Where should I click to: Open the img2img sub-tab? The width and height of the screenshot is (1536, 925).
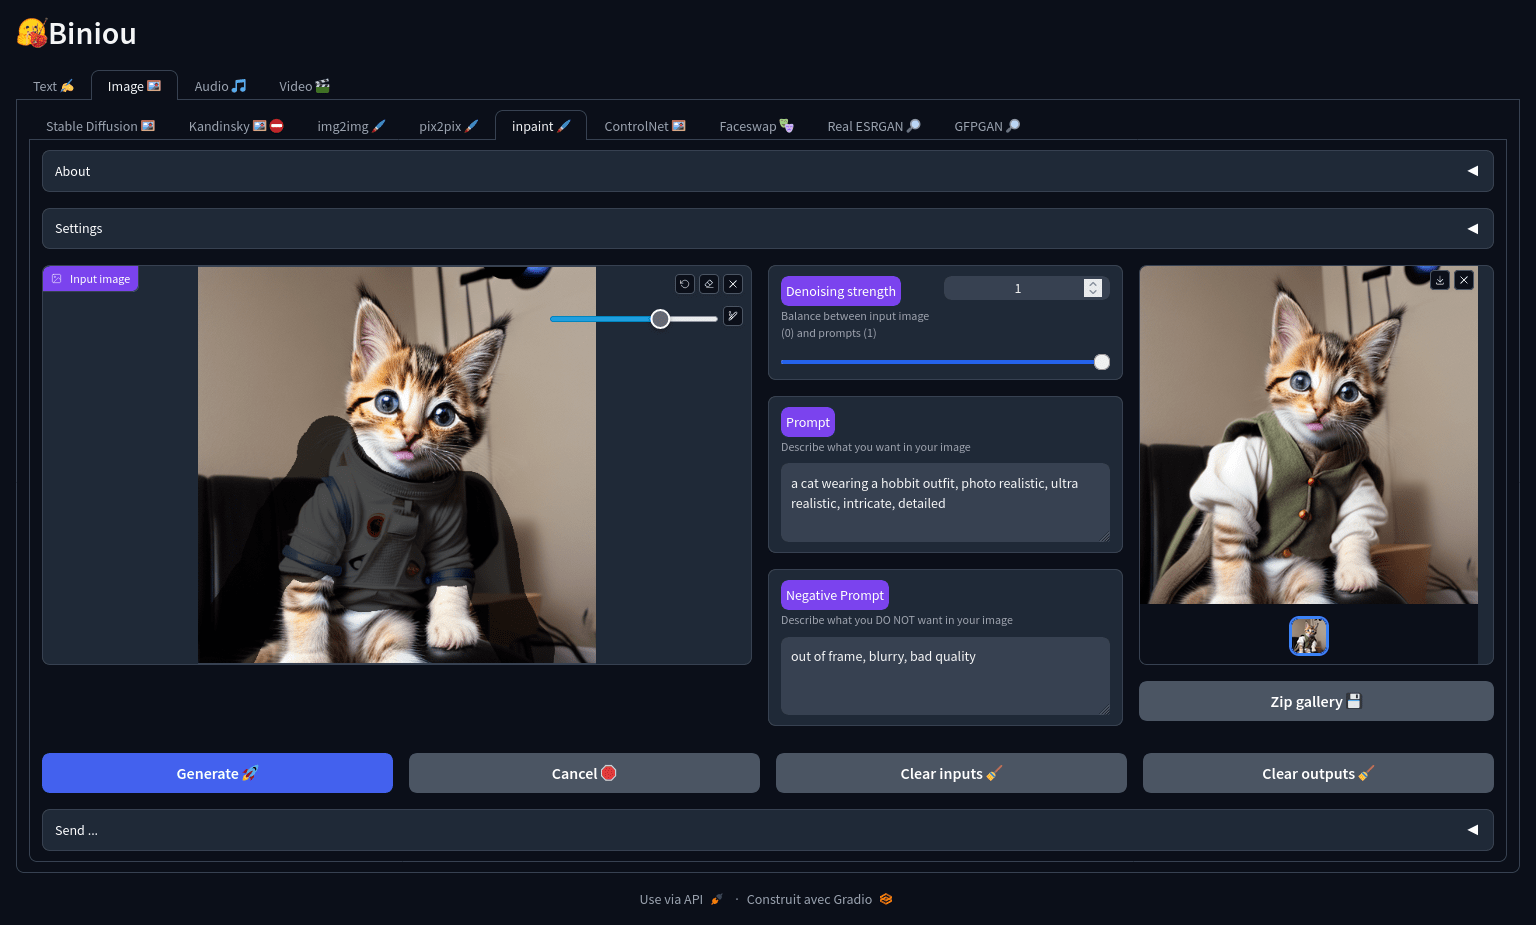351,126
